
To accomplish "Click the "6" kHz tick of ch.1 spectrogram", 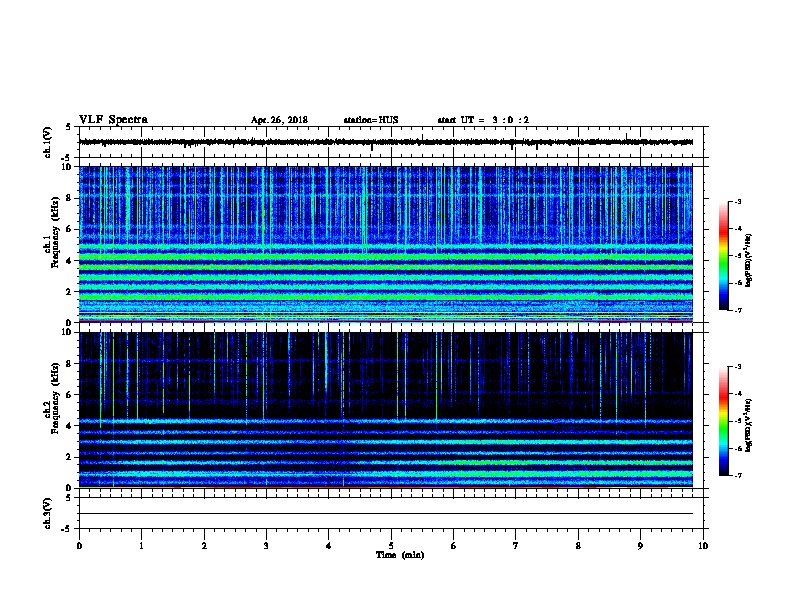I will click(70, 229).
